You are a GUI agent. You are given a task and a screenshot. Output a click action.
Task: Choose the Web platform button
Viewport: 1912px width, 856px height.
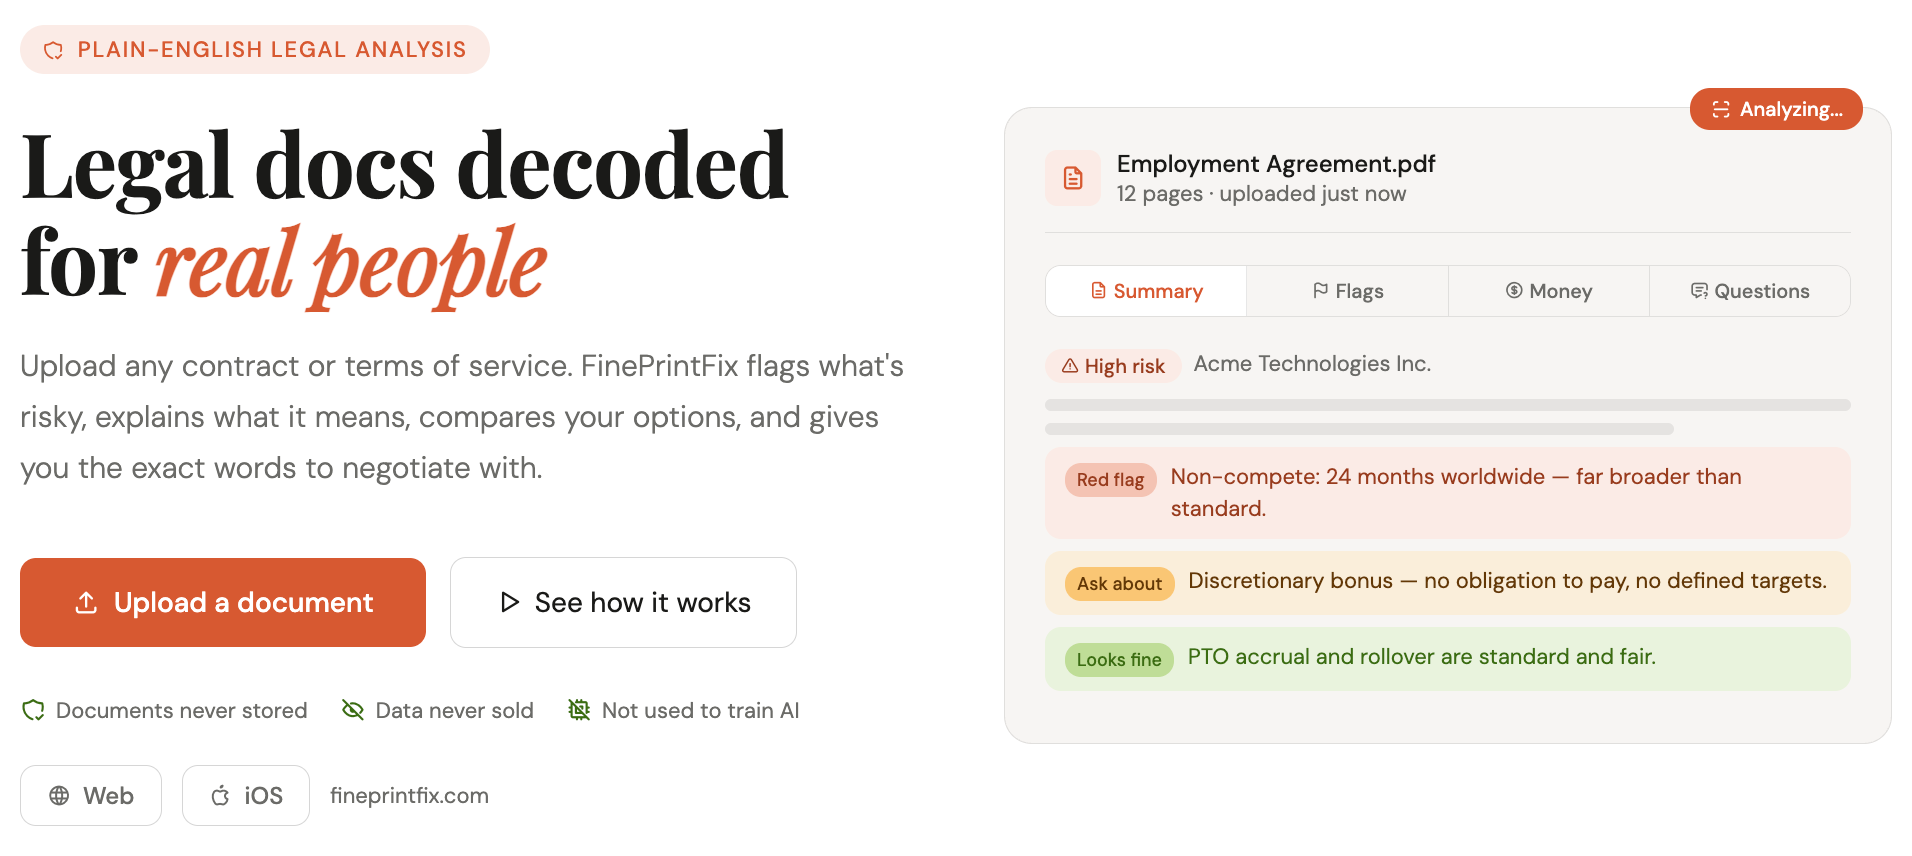tap(91, 795)
